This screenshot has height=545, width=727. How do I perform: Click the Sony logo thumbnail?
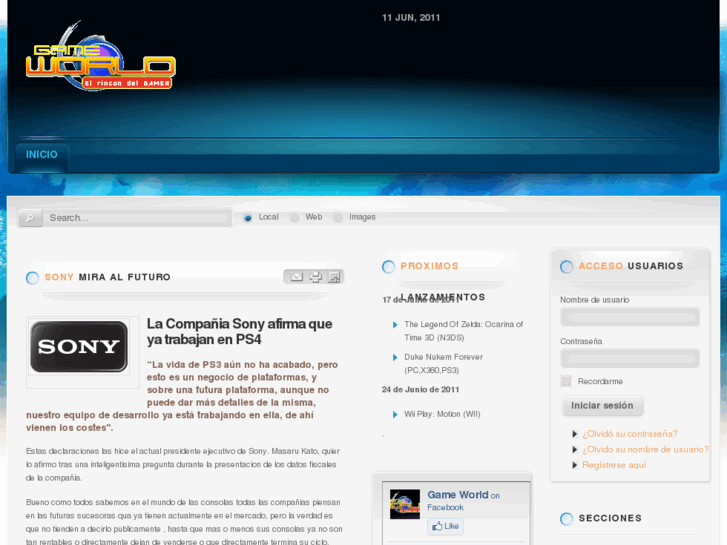click(x=79, y=346)
